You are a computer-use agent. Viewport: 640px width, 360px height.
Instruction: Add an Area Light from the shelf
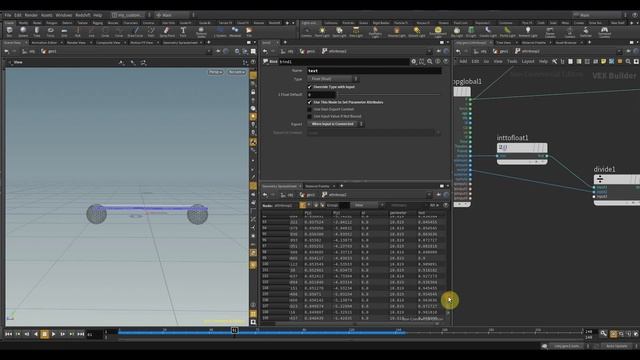click(356, 32)
